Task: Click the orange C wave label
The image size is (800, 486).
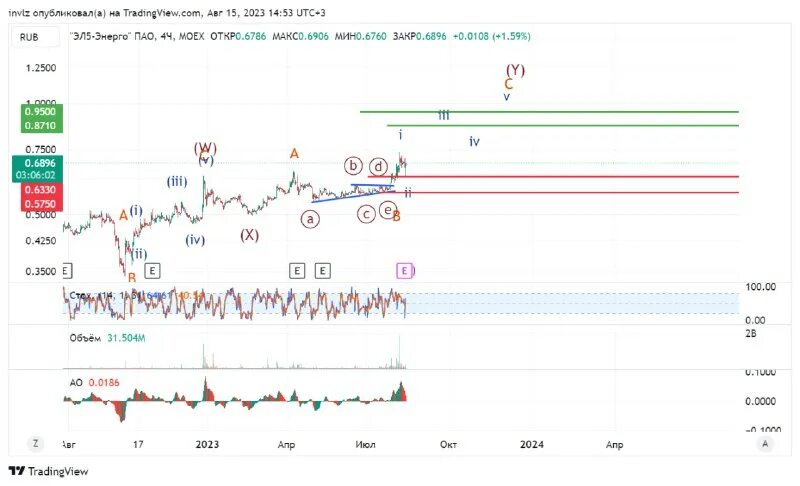Action: pos(508,85)
